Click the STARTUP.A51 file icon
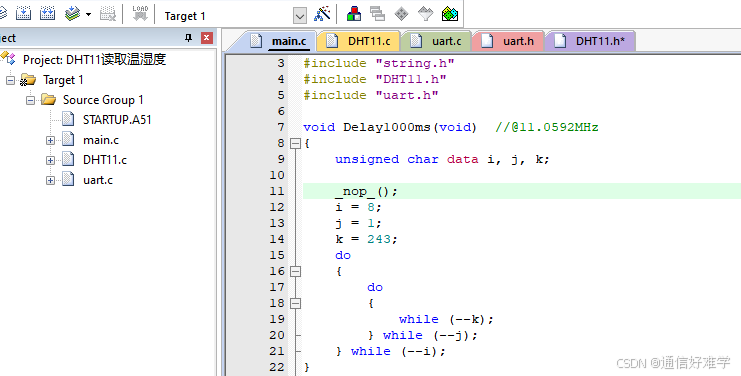The height and width of the screenshot is (376, 741). [x=69, y=119]
